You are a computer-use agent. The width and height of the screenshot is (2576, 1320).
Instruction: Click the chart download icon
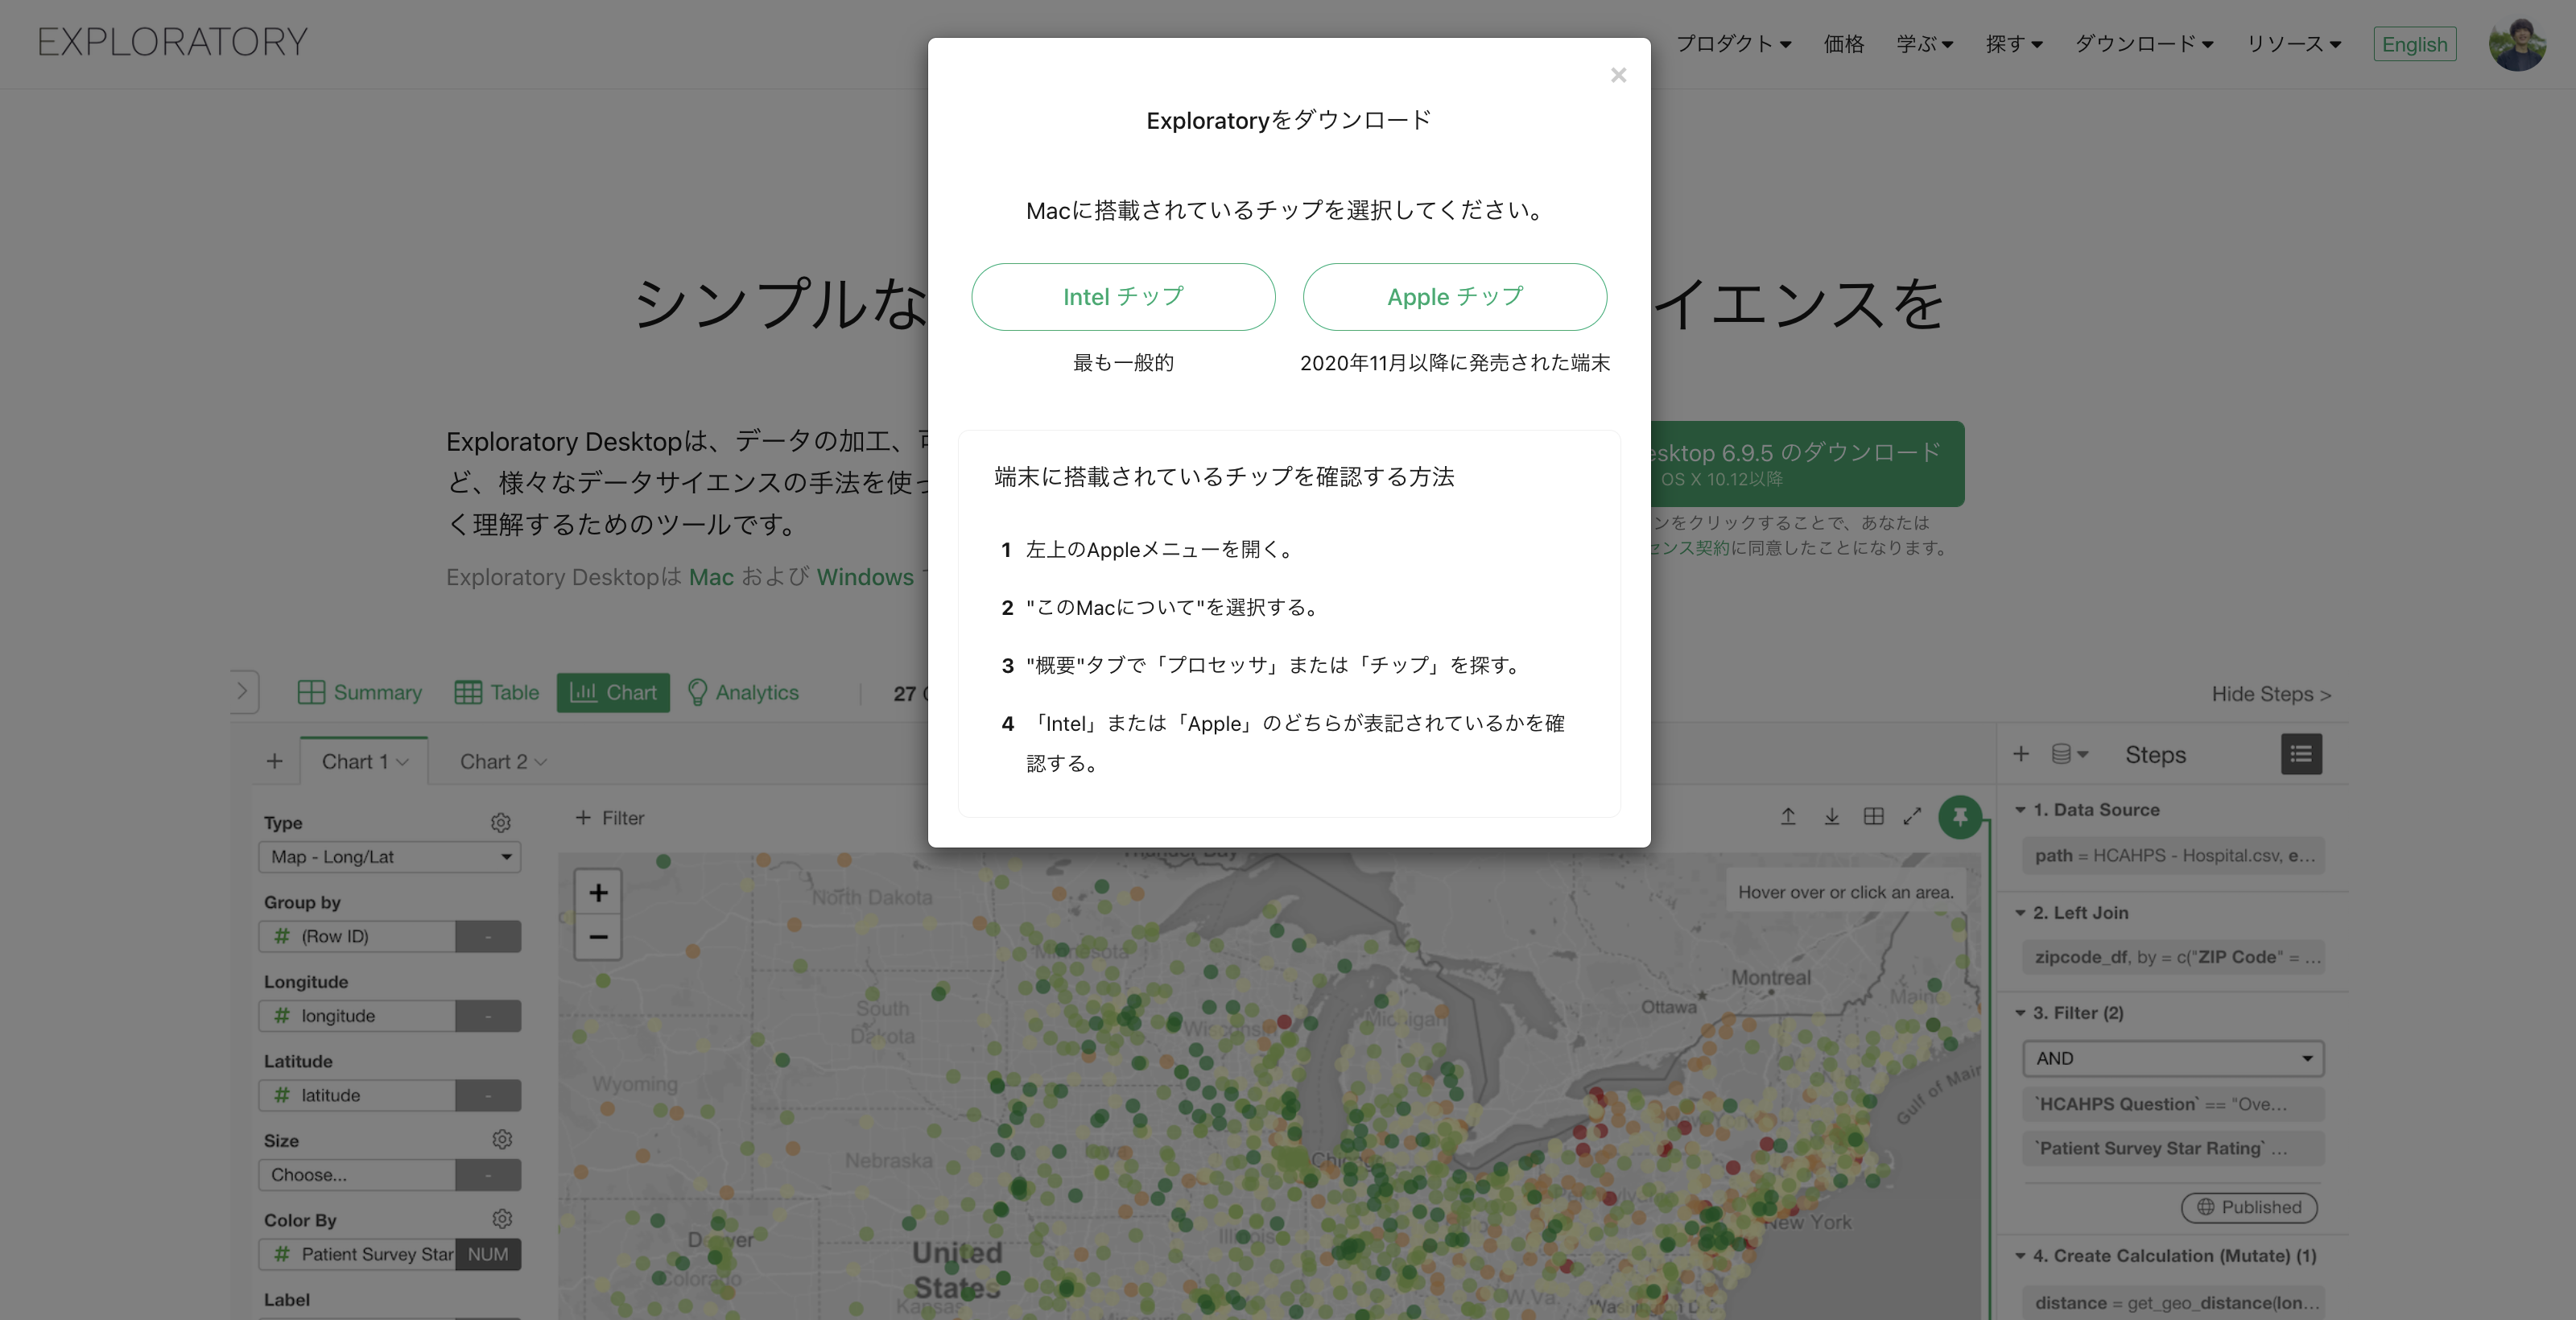tap(1831, 817)
